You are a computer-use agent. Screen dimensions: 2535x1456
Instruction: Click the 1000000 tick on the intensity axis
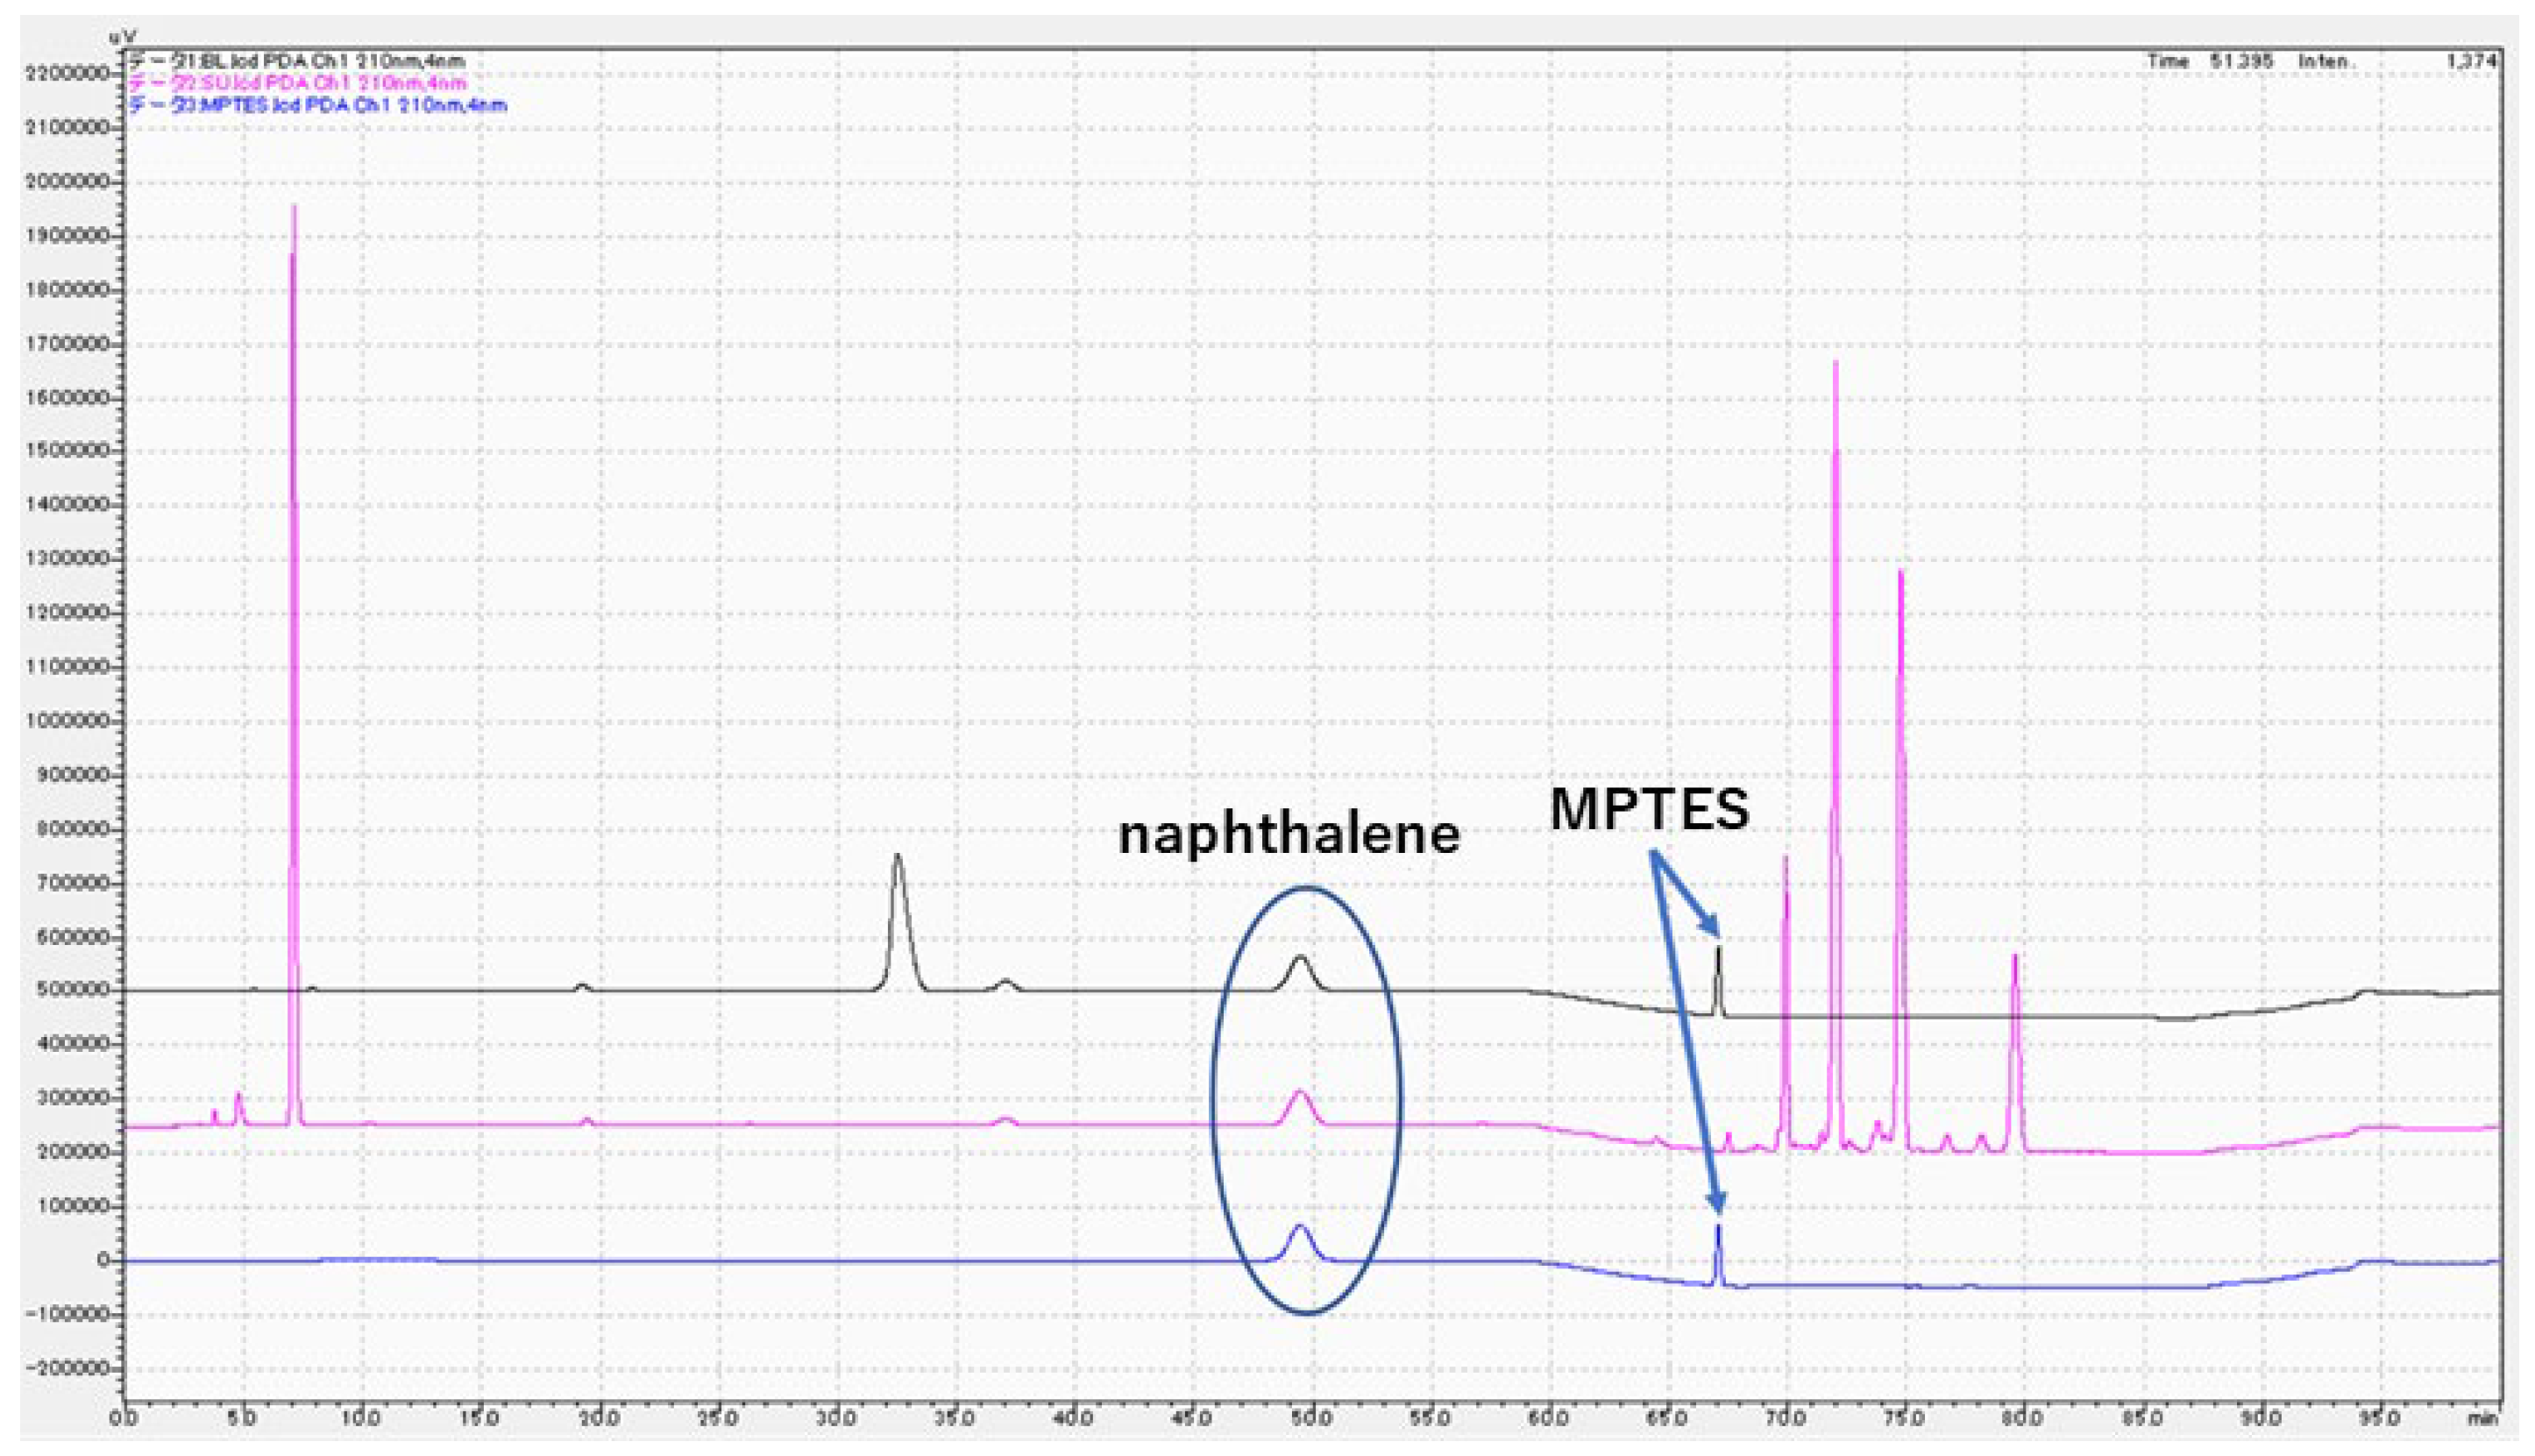pyautogui.click(x=68, y=722)
